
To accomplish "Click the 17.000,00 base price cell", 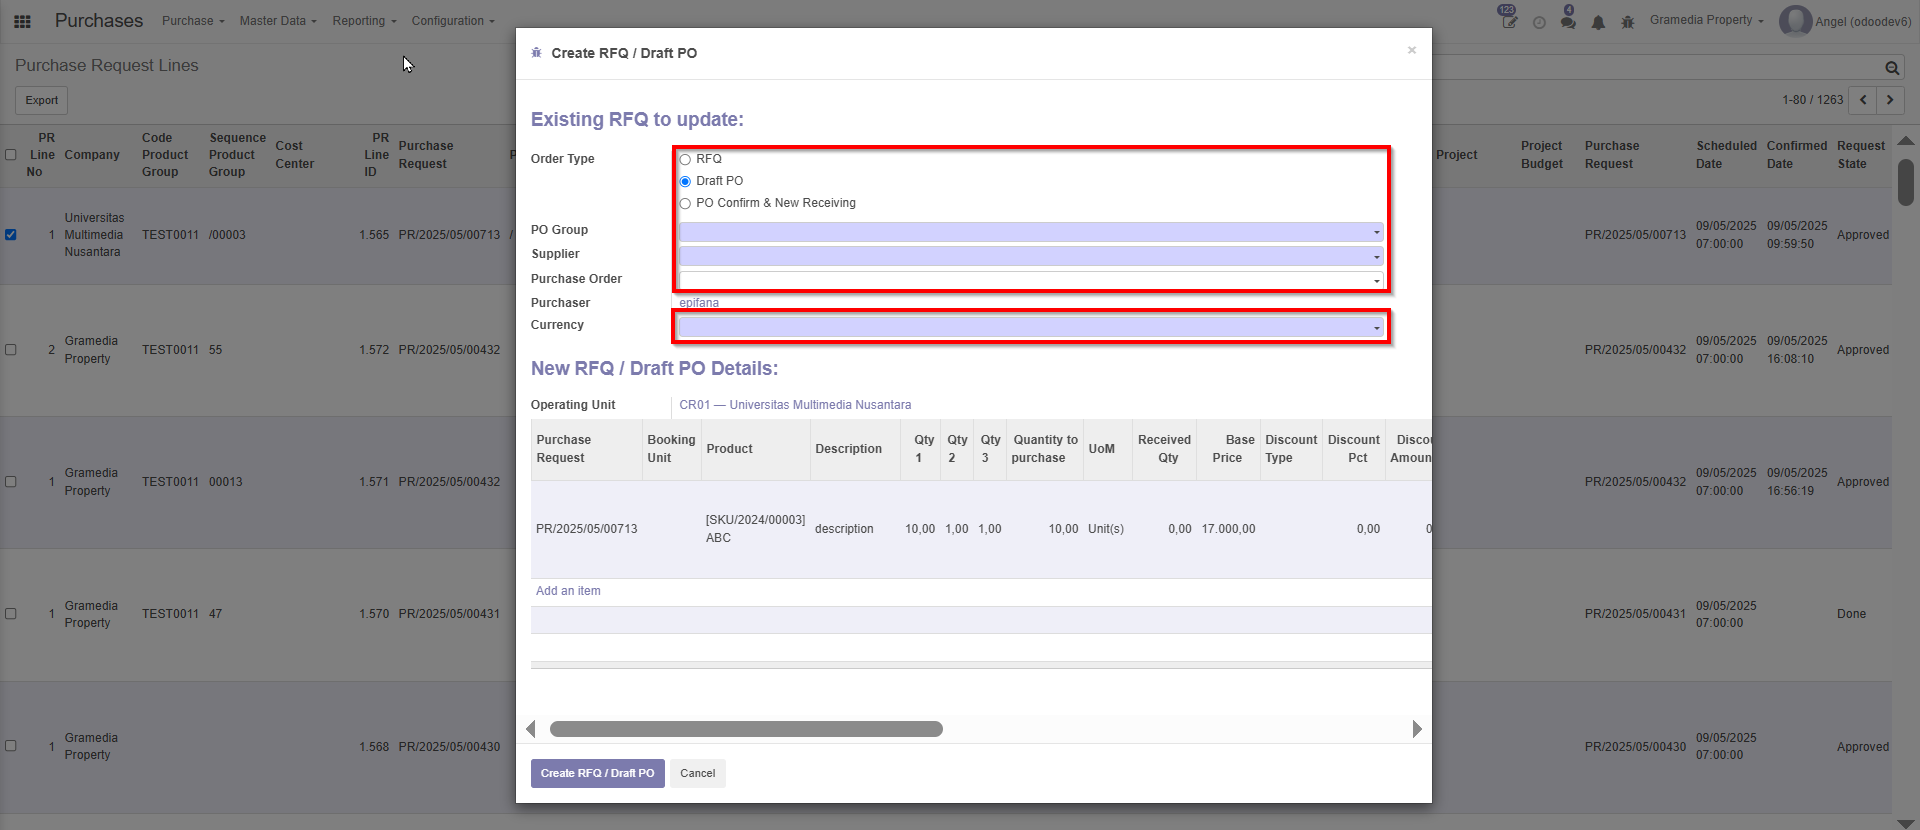I will tap(1228, 529).
